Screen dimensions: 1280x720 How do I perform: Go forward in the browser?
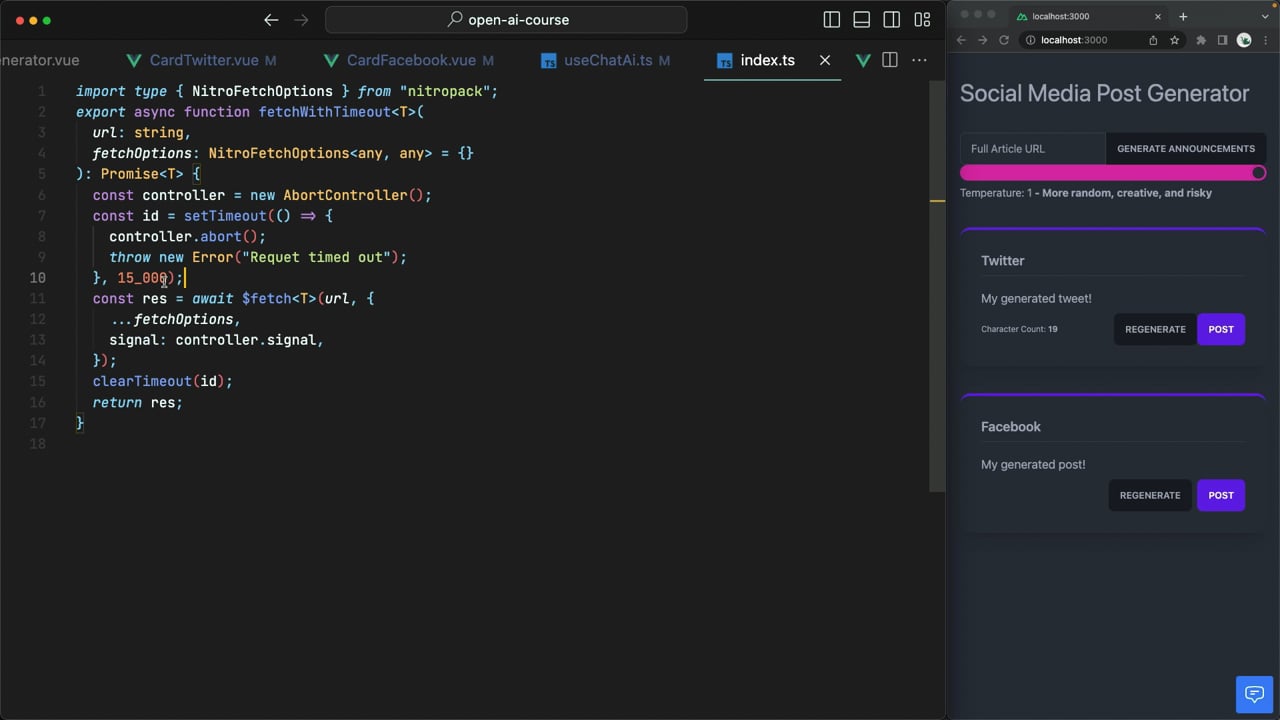(982, 40)
